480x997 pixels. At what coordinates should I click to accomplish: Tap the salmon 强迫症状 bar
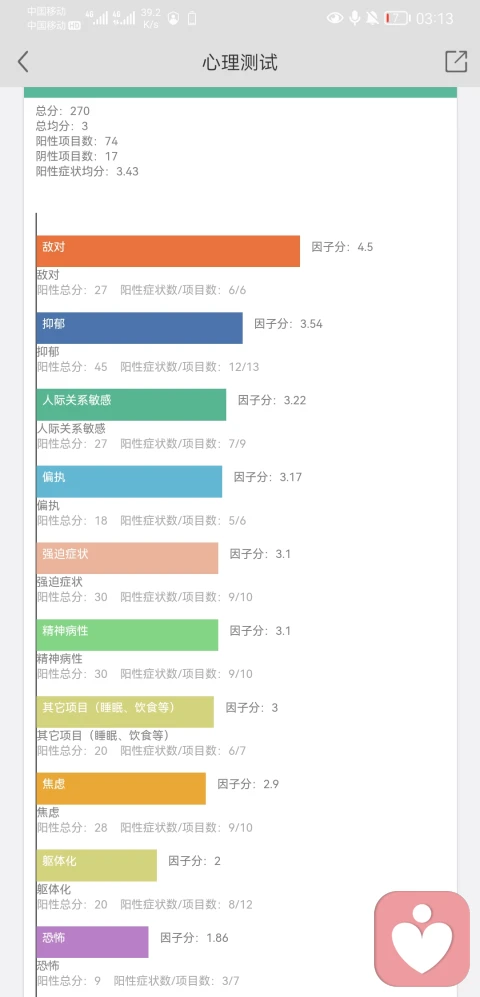(127, 558)
